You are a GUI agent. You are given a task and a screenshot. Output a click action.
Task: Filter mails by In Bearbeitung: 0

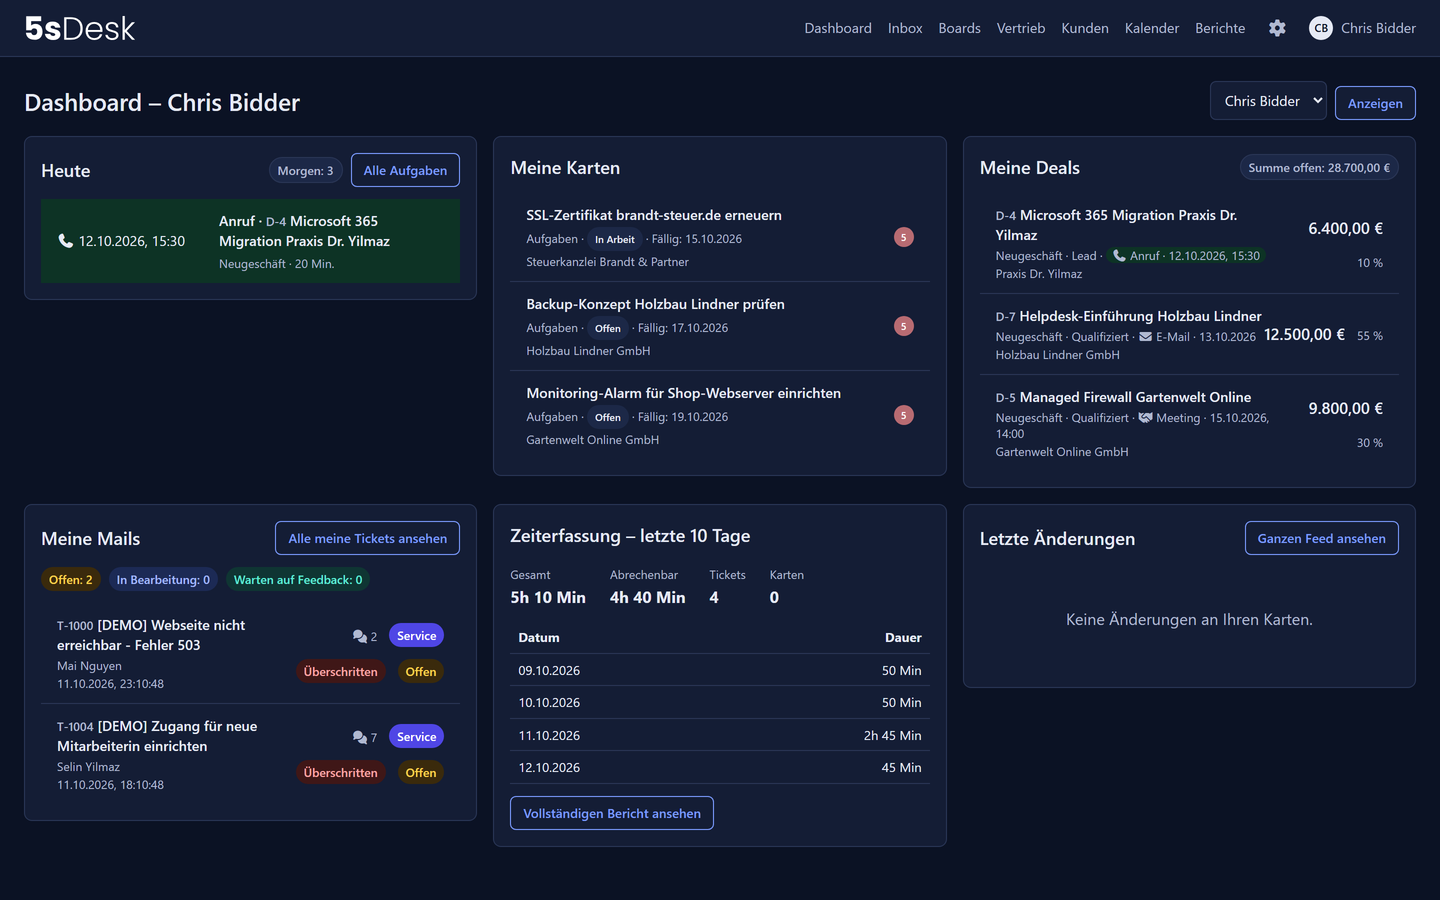pyautogui.click(x=163, y=580)
